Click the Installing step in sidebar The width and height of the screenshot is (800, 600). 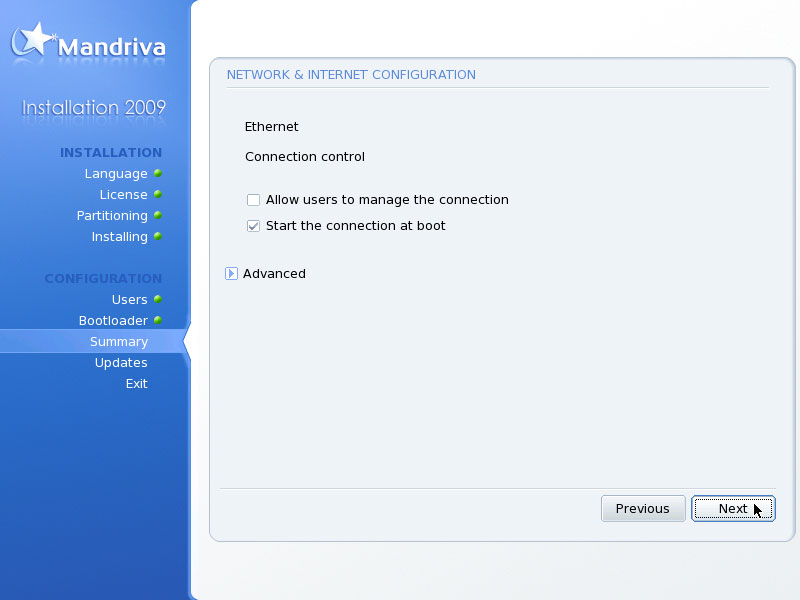tap(119, 237)
